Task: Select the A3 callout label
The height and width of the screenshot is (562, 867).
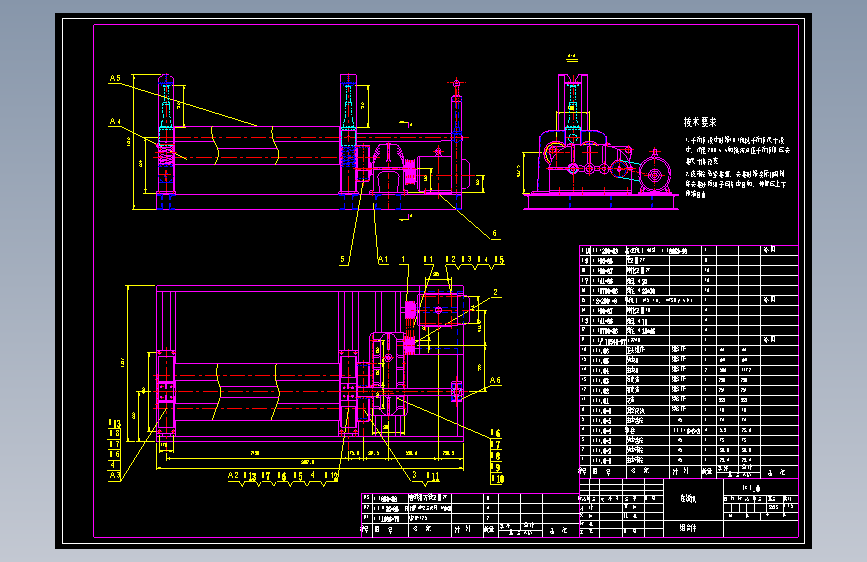Action: pyautogui.click(x=114, y=475)
